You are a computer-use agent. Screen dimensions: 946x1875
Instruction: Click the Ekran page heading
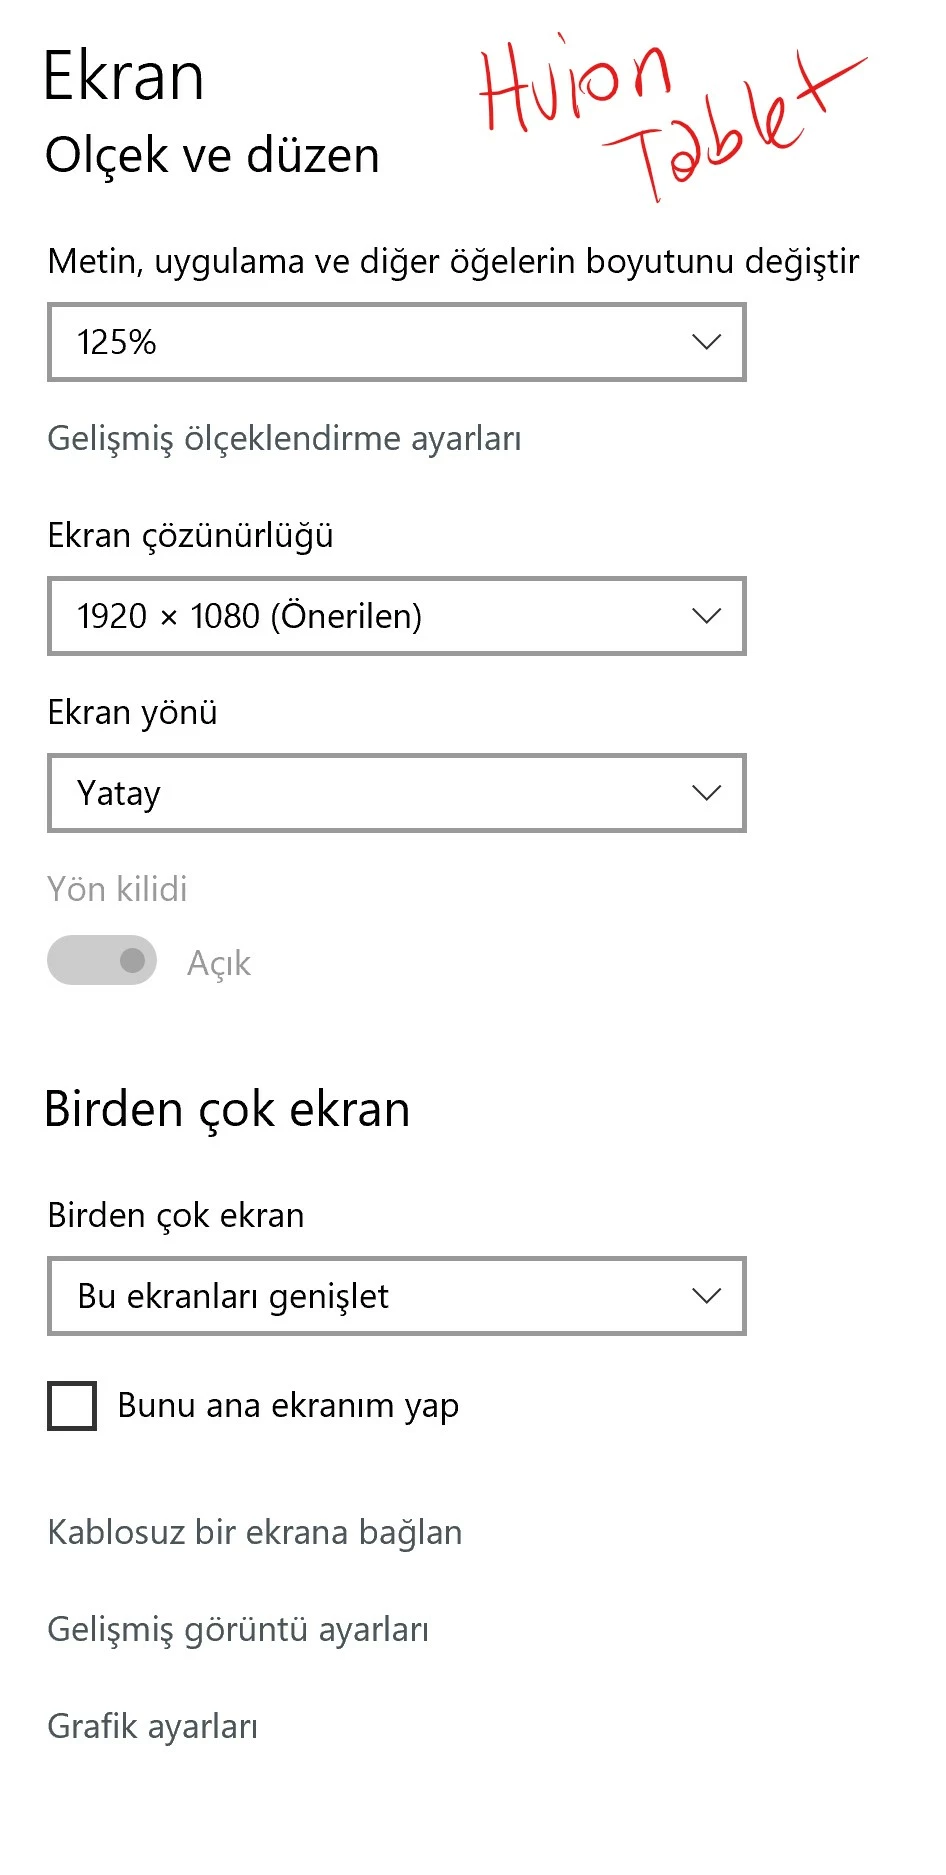[x=124, y=77]
